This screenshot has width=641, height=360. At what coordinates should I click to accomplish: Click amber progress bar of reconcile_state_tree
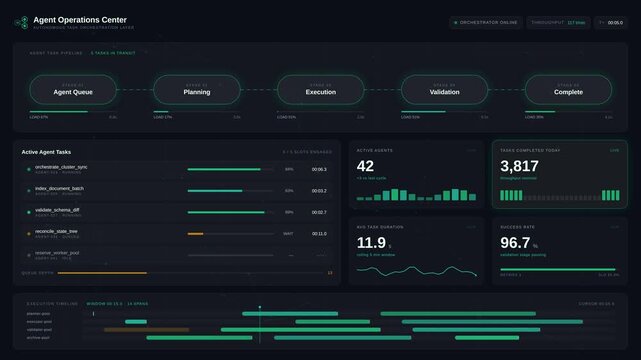[x=195, y=234]
